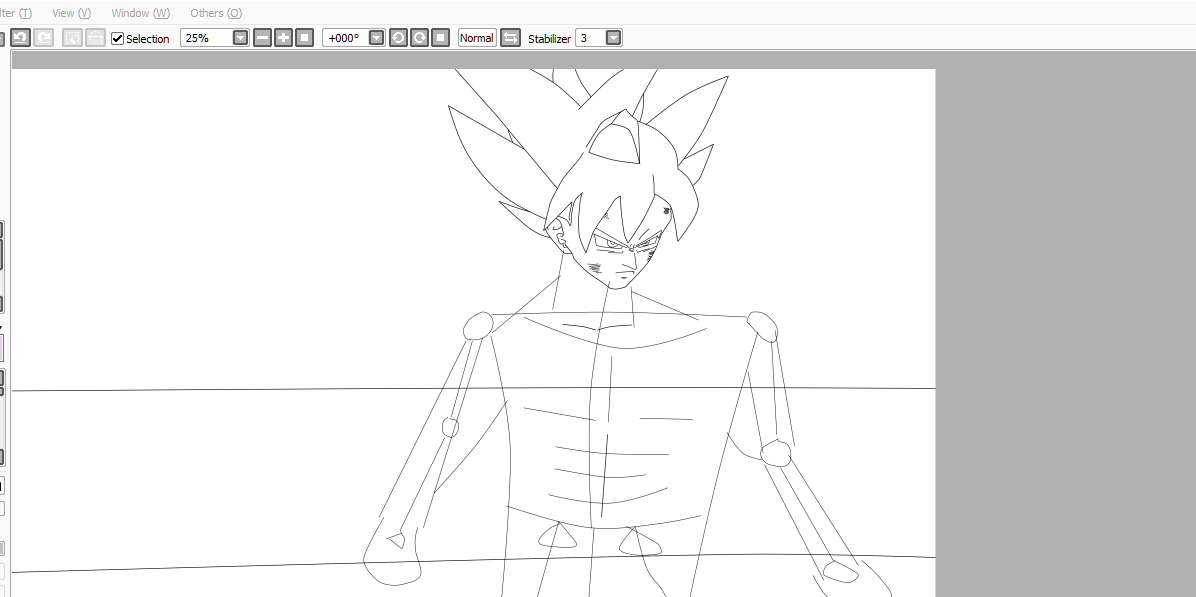Open the 25% zoom dropdown
The height and width of the screenshot is (597, 1196).
pyautogui.click(x=240, y=37)
